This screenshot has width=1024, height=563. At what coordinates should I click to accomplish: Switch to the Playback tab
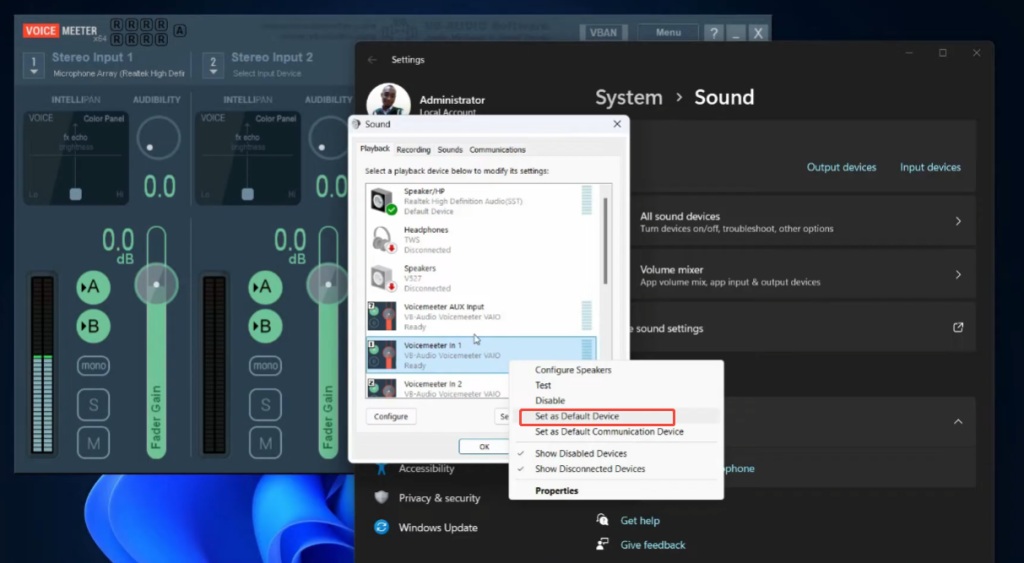tap(375, 149)
